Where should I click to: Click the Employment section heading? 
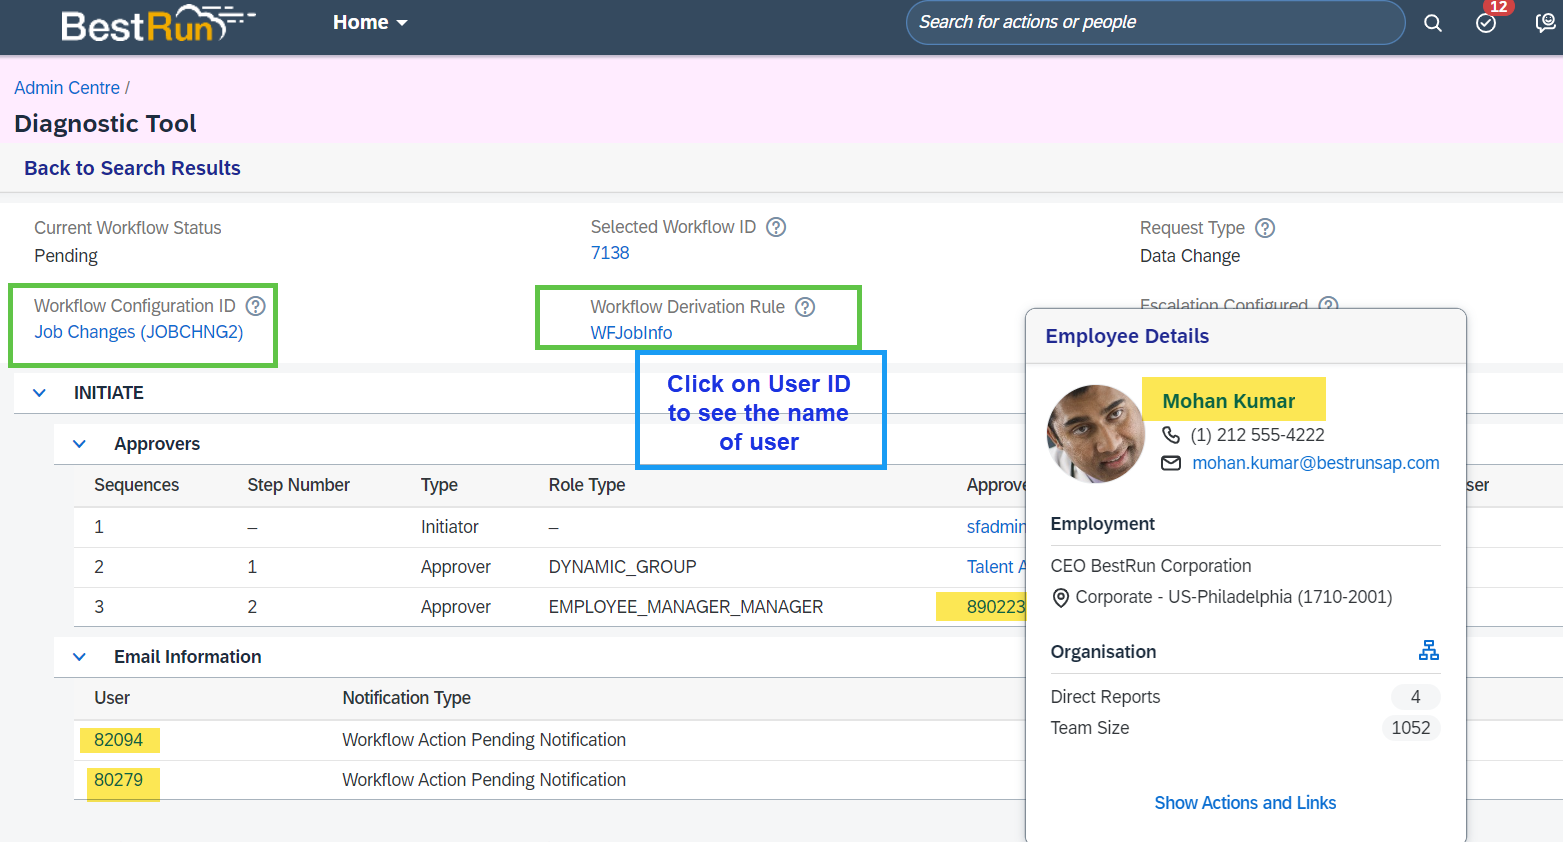coord(1102,524)
